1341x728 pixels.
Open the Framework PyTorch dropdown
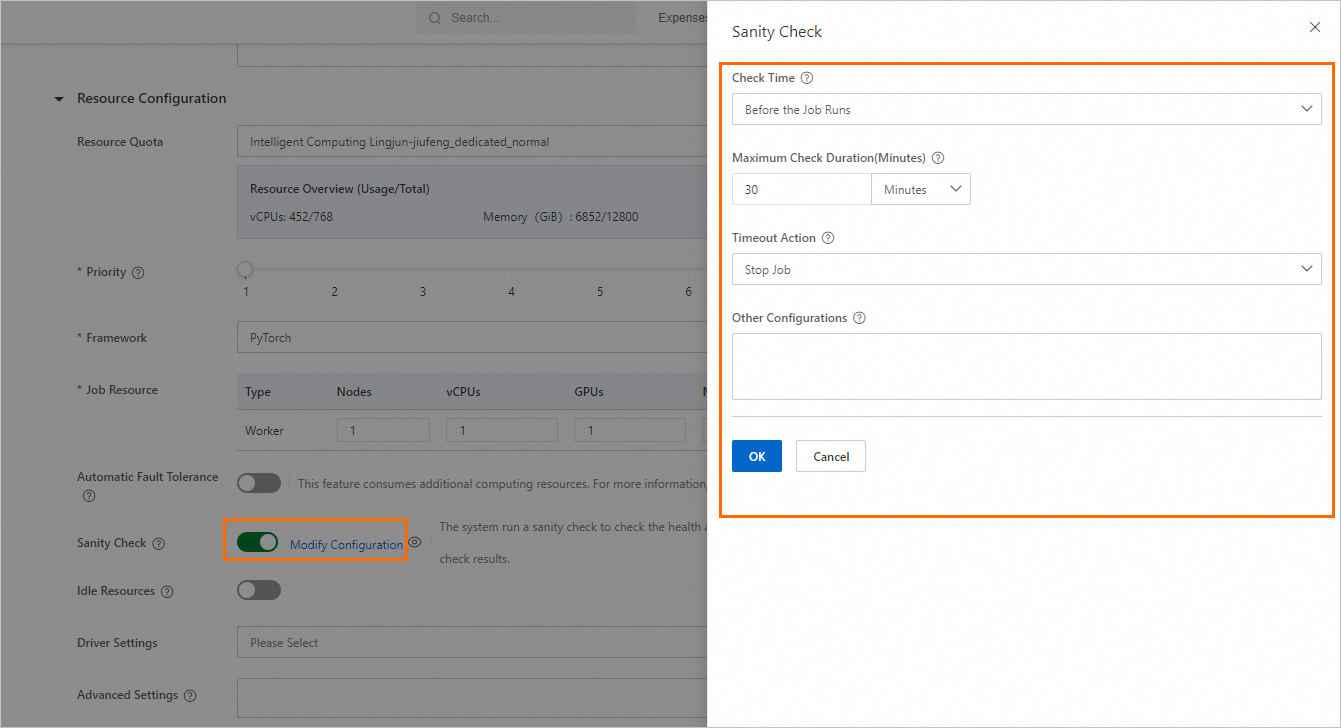coord(472,338)
